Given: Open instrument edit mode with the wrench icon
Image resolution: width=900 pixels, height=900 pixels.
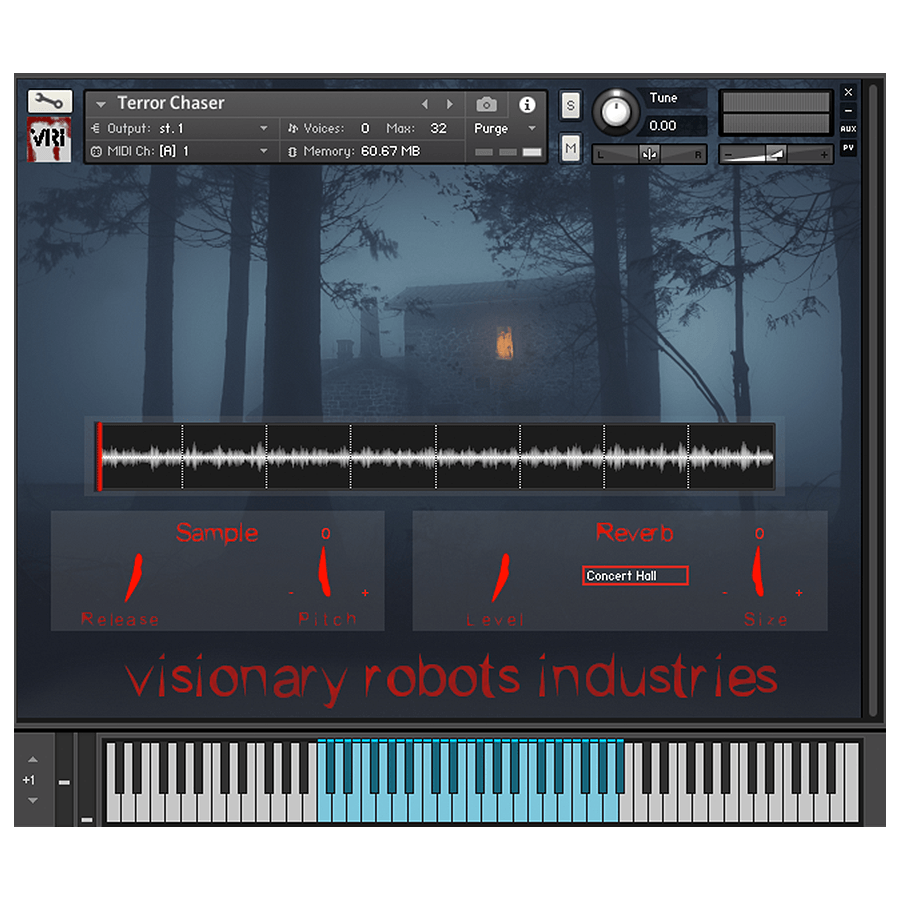Looking at the screenshot, I should tap(49, 101).
